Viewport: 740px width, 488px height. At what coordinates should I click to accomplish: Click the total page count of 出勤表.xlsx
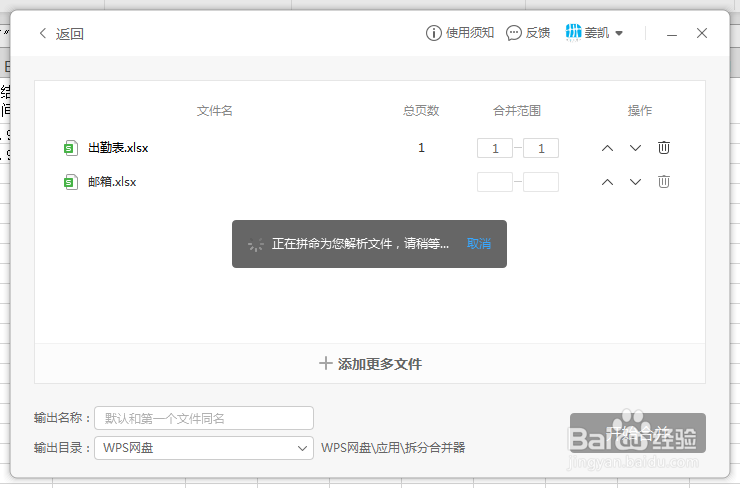421,148
